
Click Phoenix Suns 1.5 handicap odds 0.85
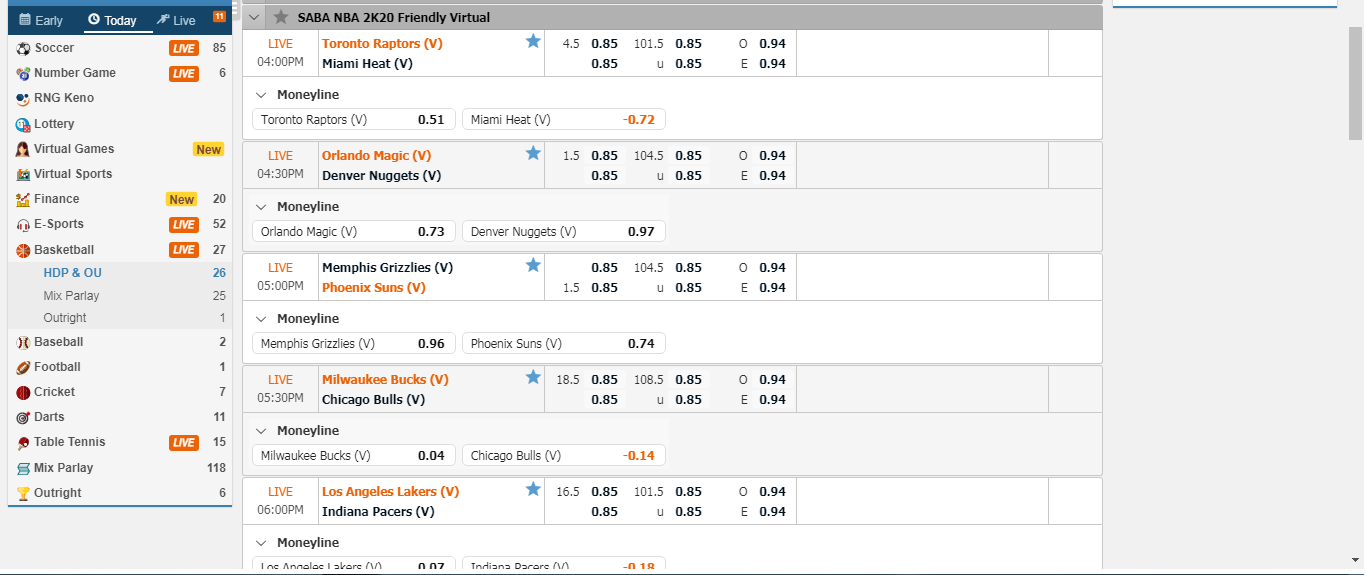point(604,288)
